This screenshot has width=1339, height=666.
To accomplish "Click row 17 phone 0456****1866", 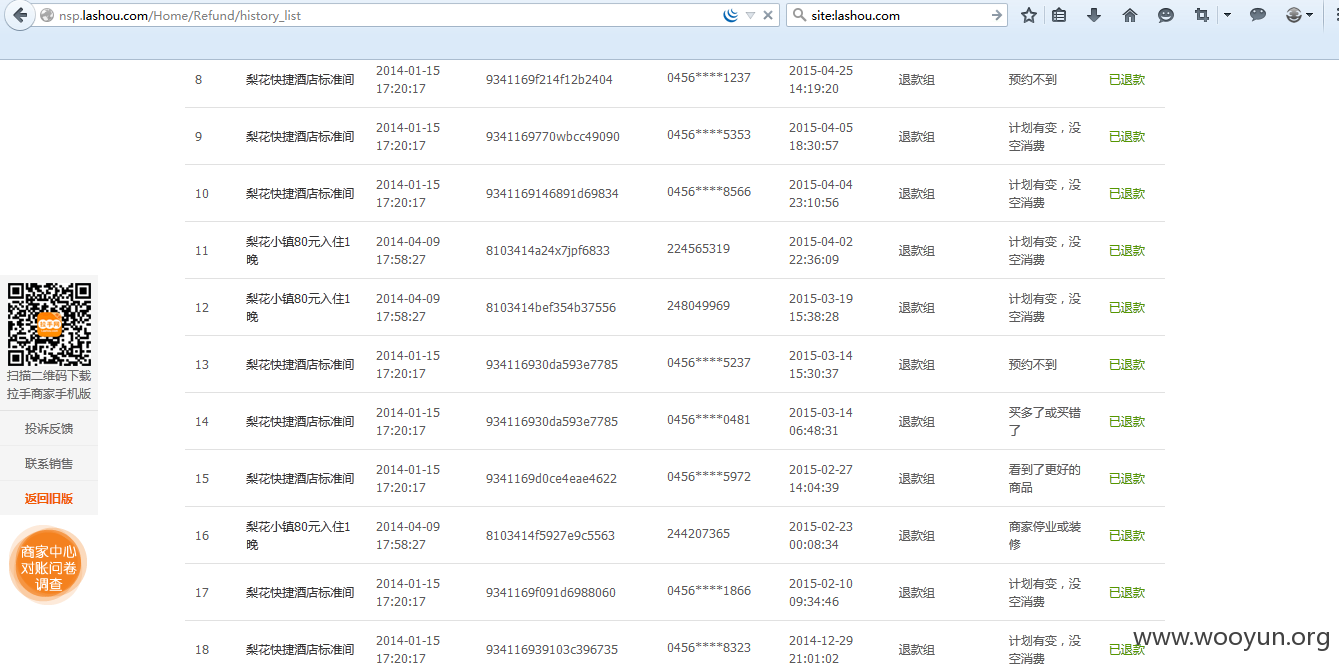I will (709, 590).
